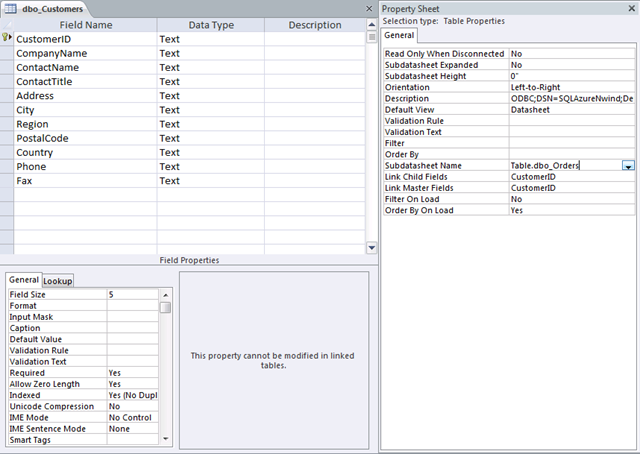
Task: Click the Field Properties scrollbar down arrow
Action: point(166,438)
